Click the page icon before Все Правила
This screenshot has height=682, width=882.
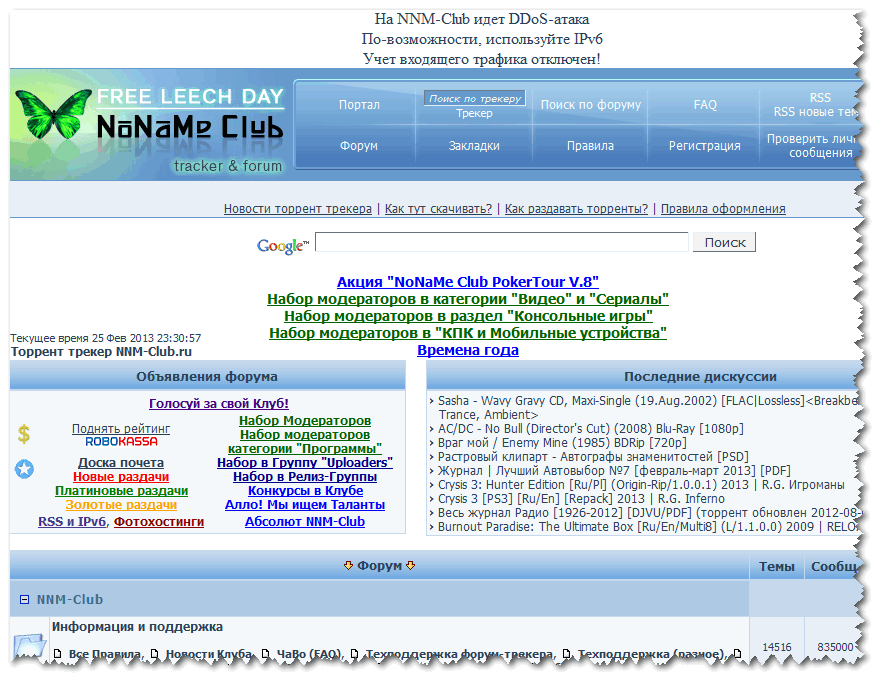(57, 654)
